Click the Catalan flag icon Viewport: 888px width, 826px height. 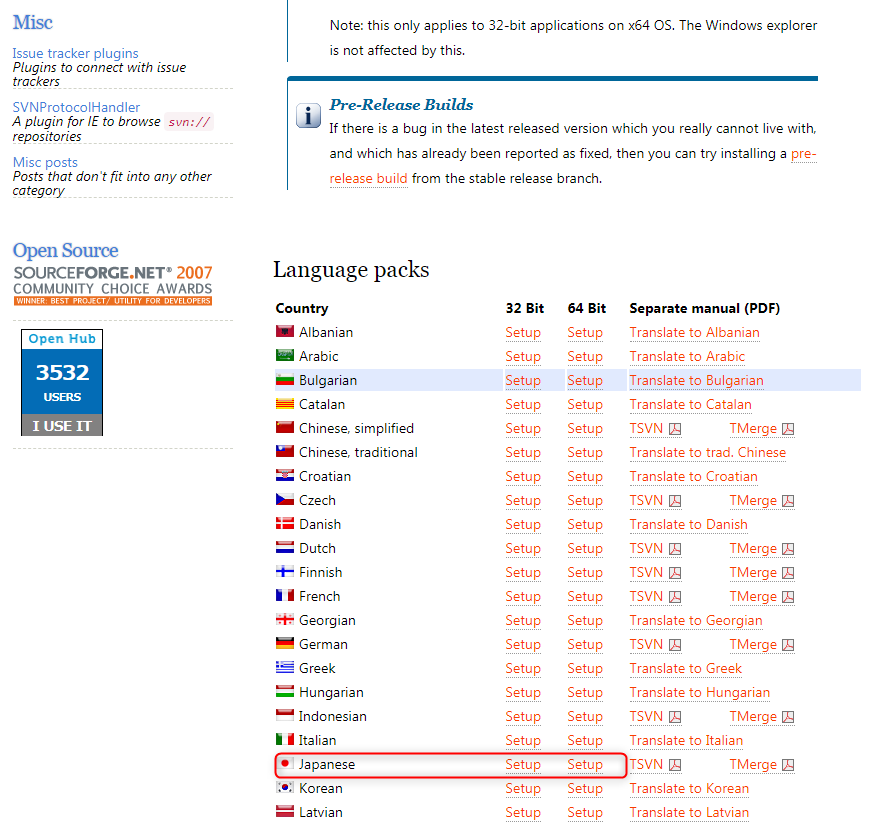(x=284, y=403)
